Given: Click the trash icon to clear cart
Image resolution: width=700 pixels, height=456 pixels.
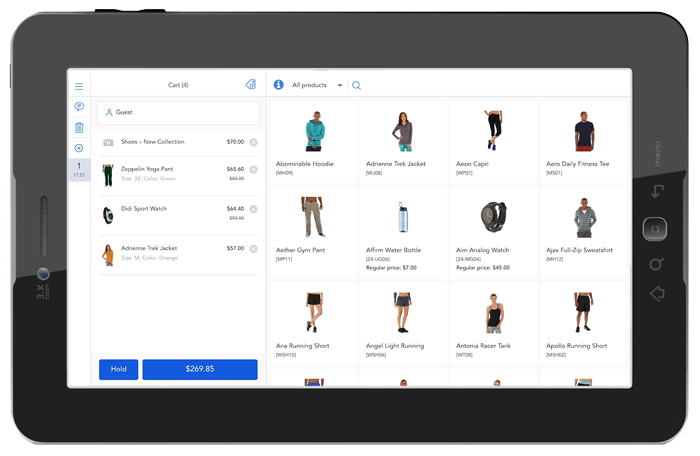Looking at the screenshot, I should [79, 128].
